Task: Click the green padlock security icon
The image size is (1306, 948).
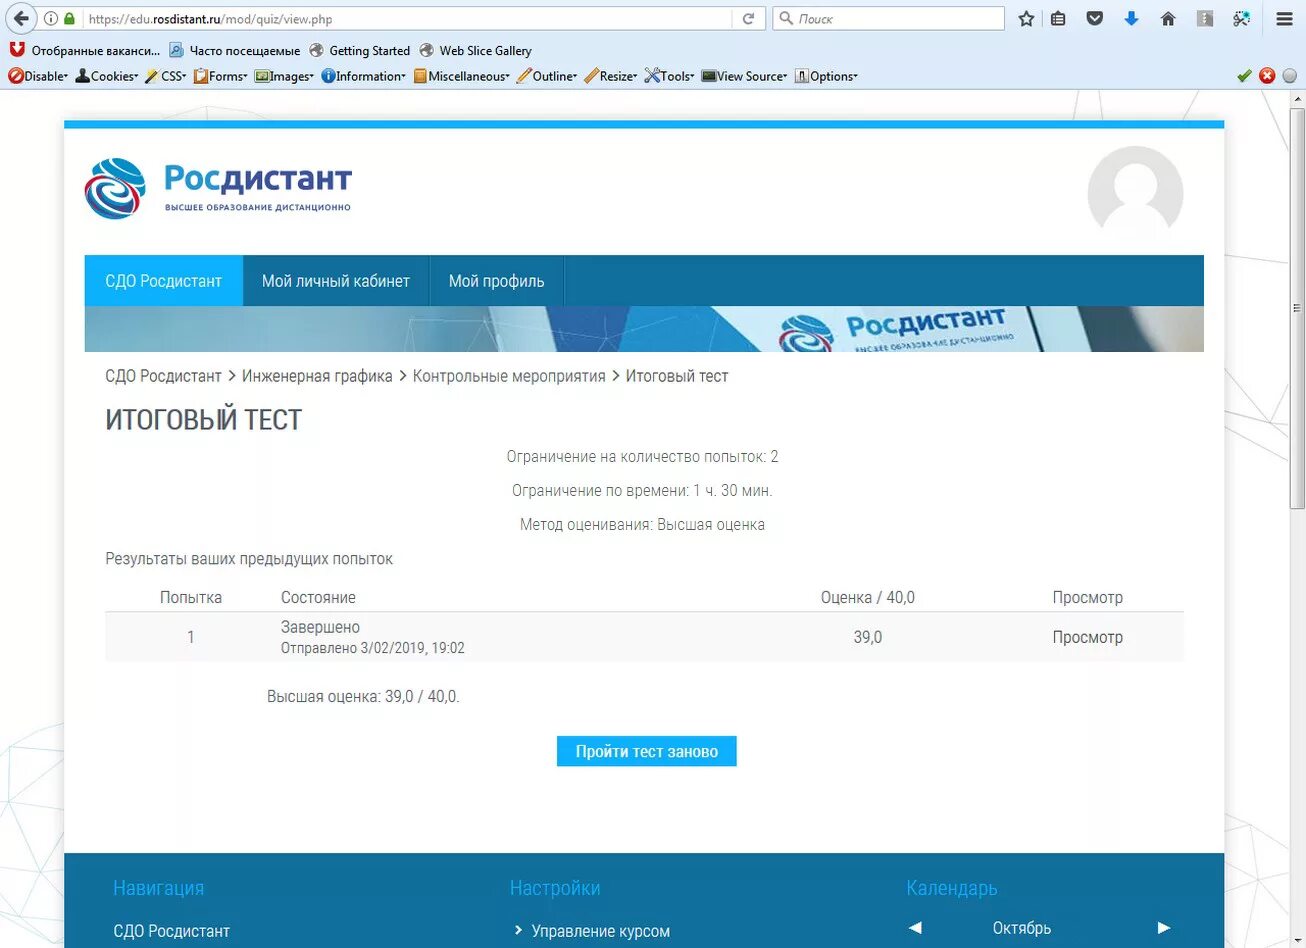Action: (x=69, y=19)
